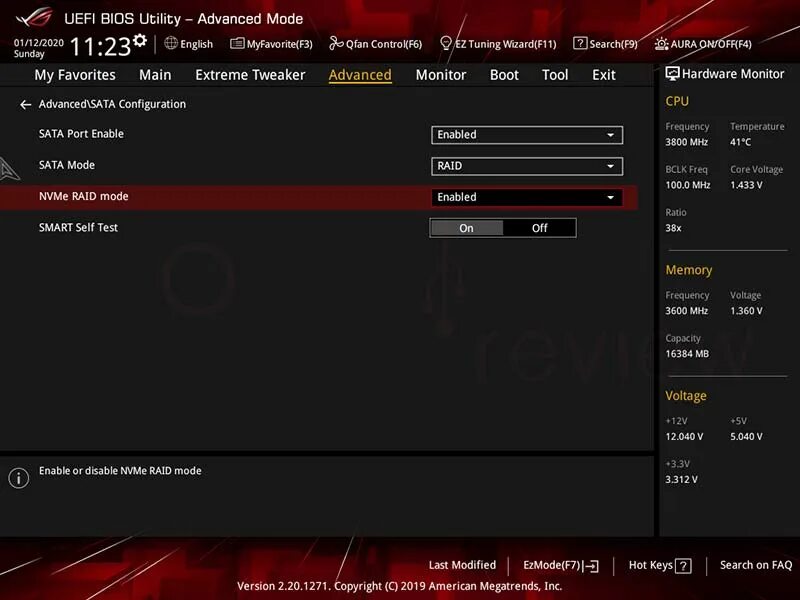Open the Tool tab
This screenshot has height=600, width=800.
555,75
